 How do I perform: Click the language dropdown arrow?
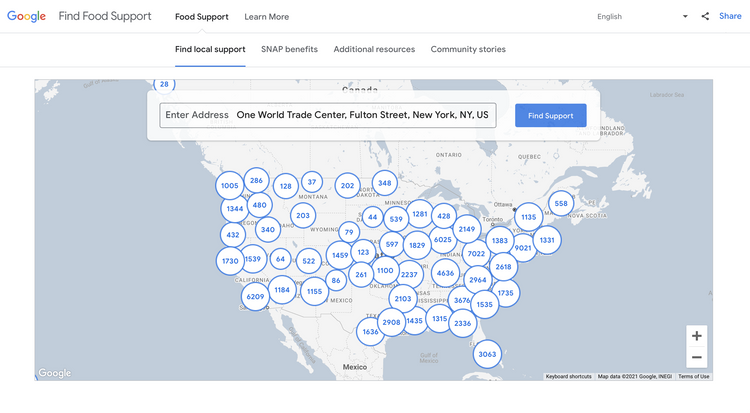[x=685, y=16]
